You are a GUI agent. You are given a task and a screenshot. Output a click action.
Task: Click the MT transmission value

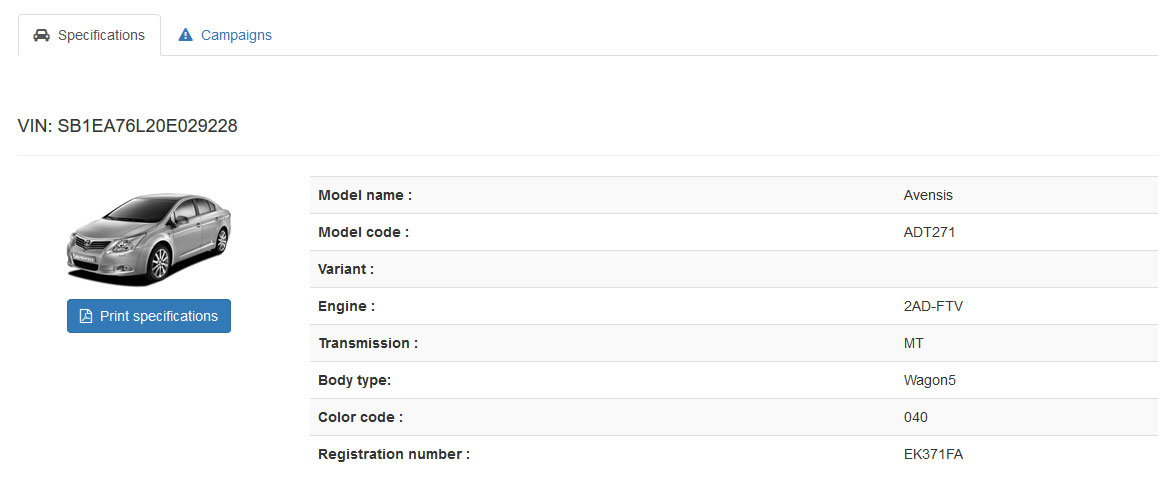pyautogui.click(x=913, y=343)
